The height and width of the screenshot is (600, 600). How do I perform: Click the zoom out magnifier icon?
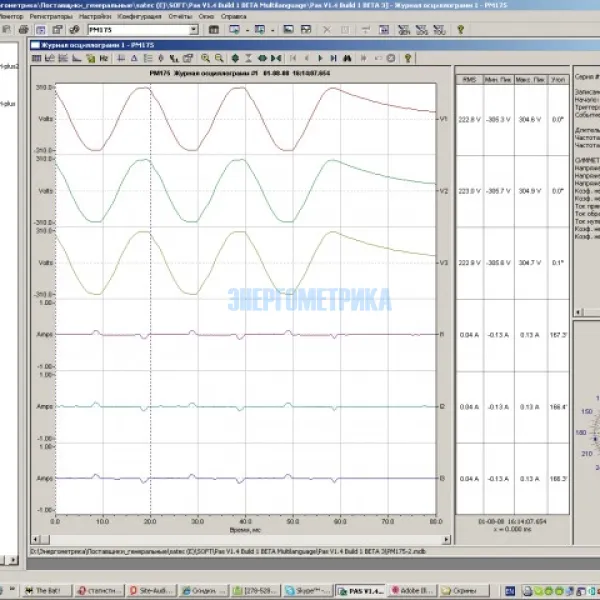click(x=219, y=58)
